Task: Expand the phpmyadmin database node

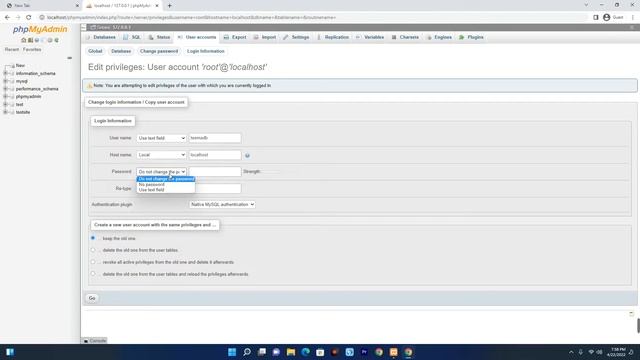Action: (x=5, y=97)
